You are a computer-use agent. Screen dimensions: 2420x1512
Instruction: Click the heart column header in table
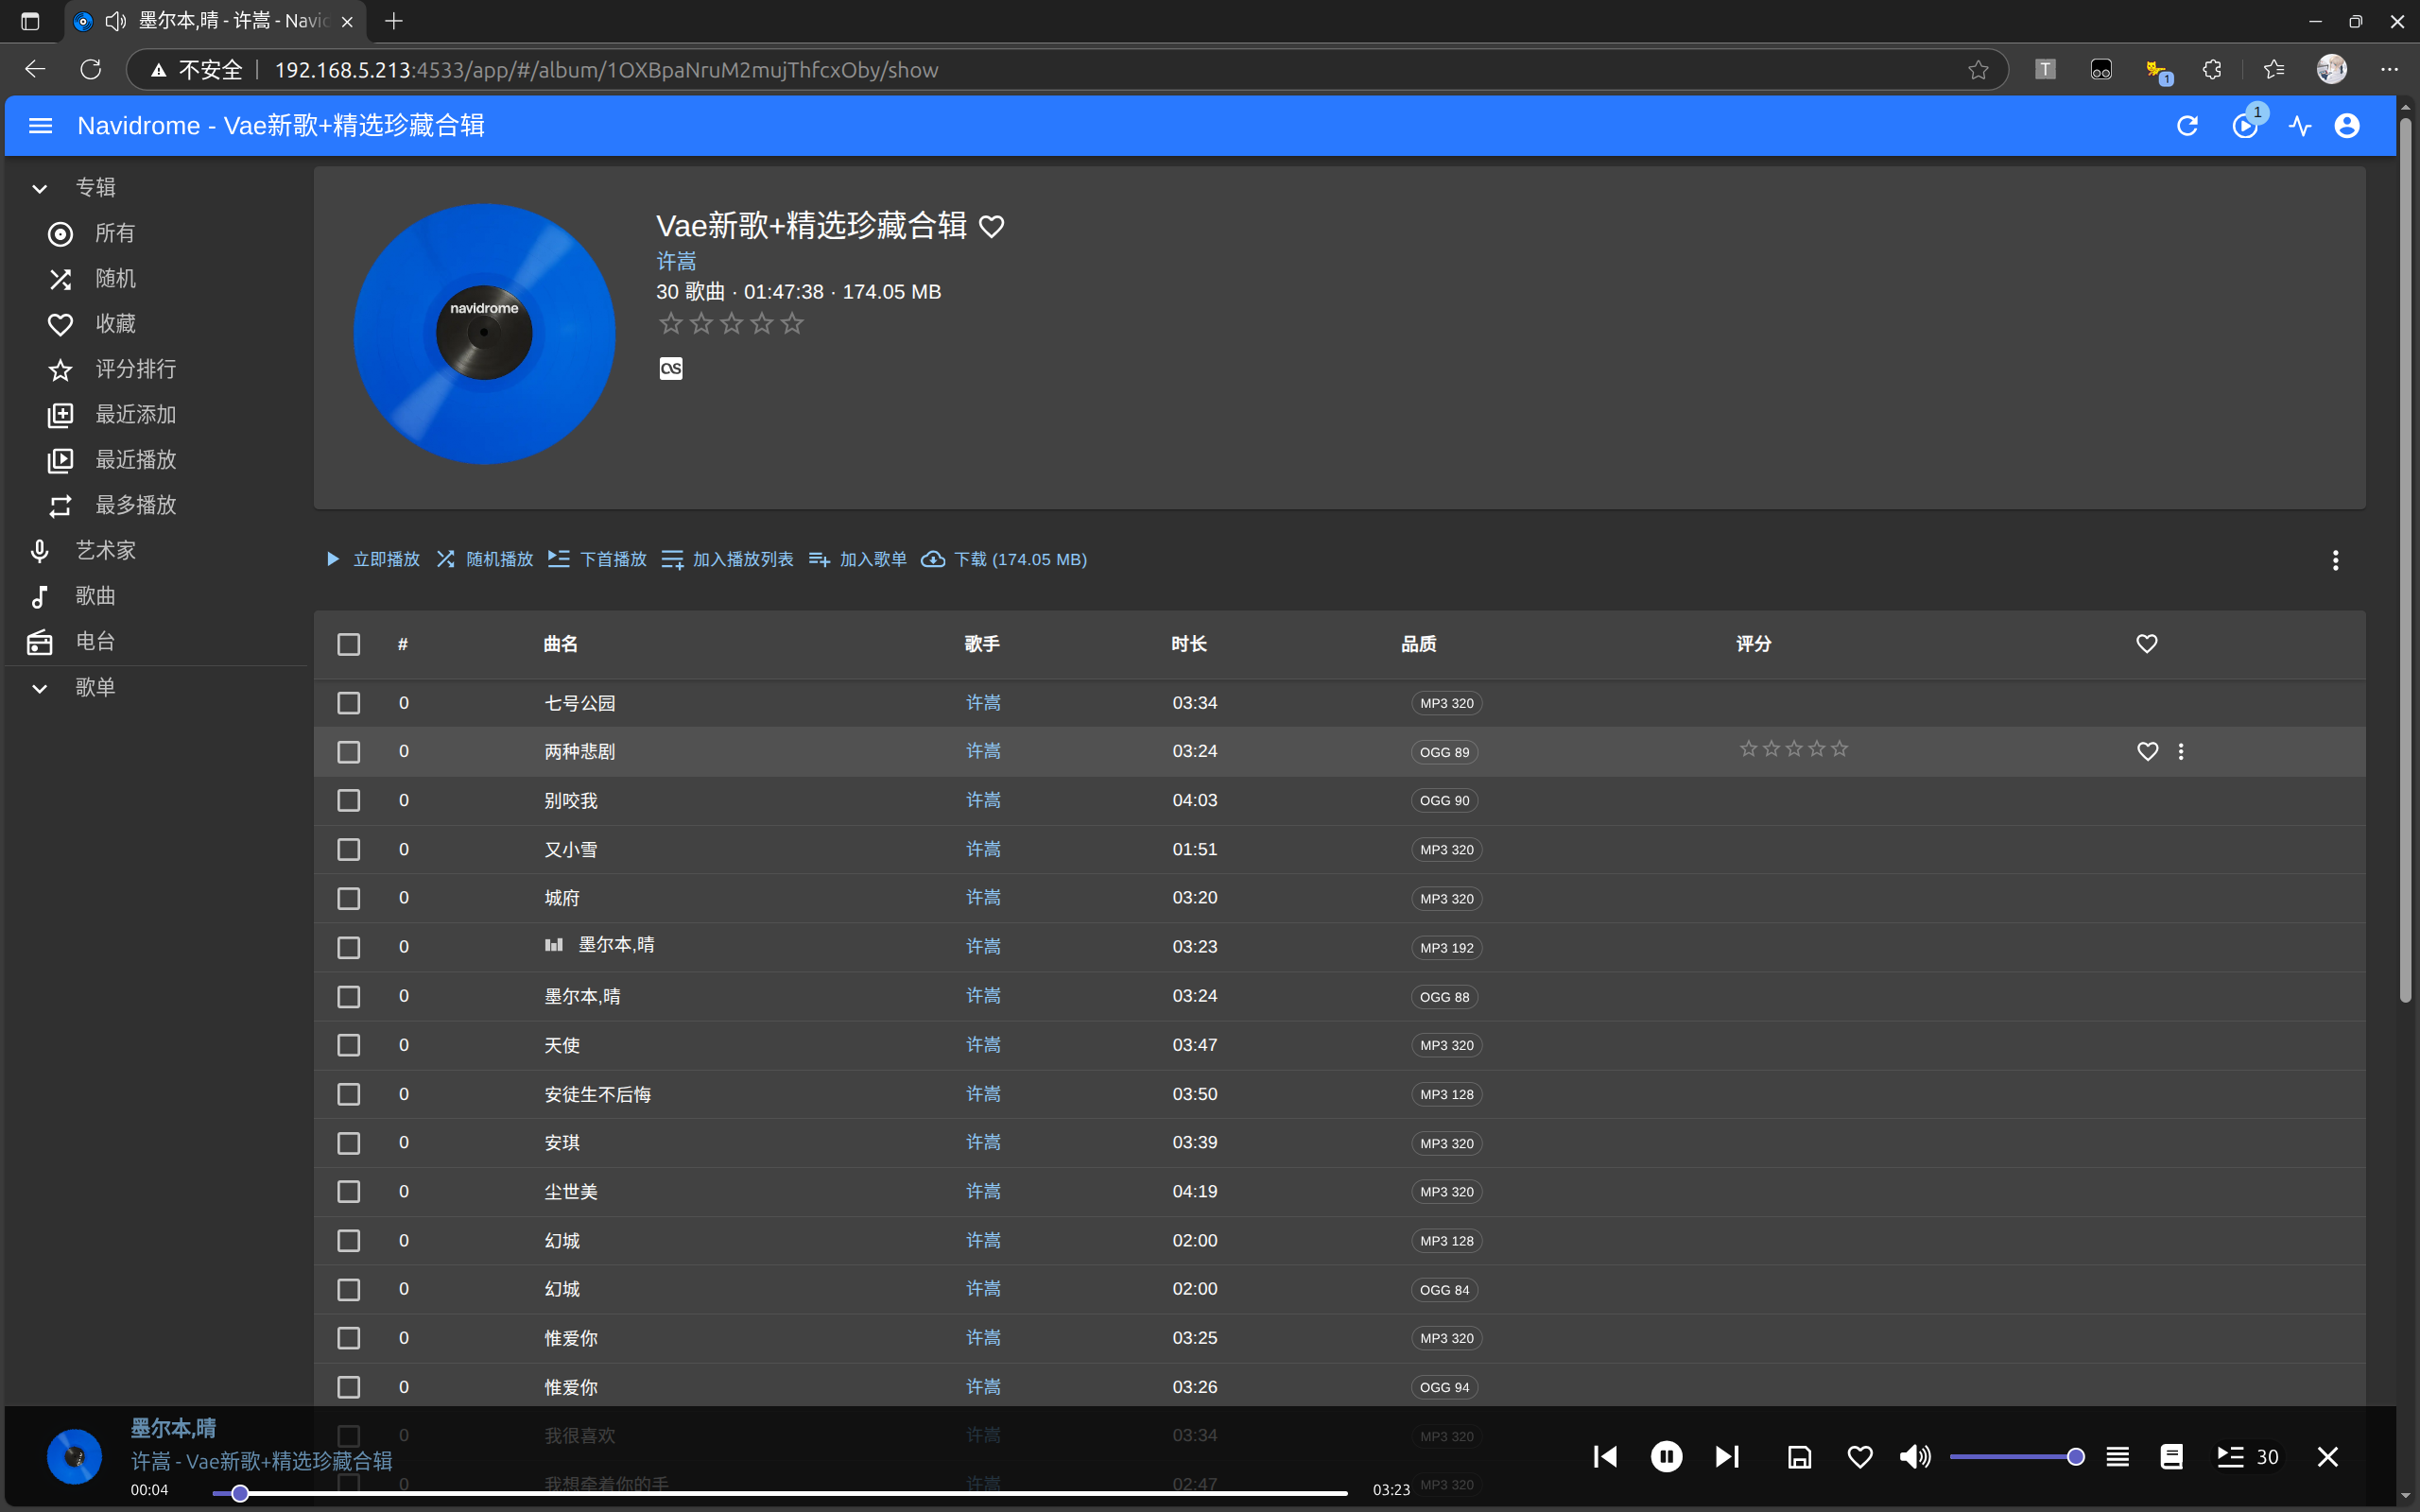2147,644
